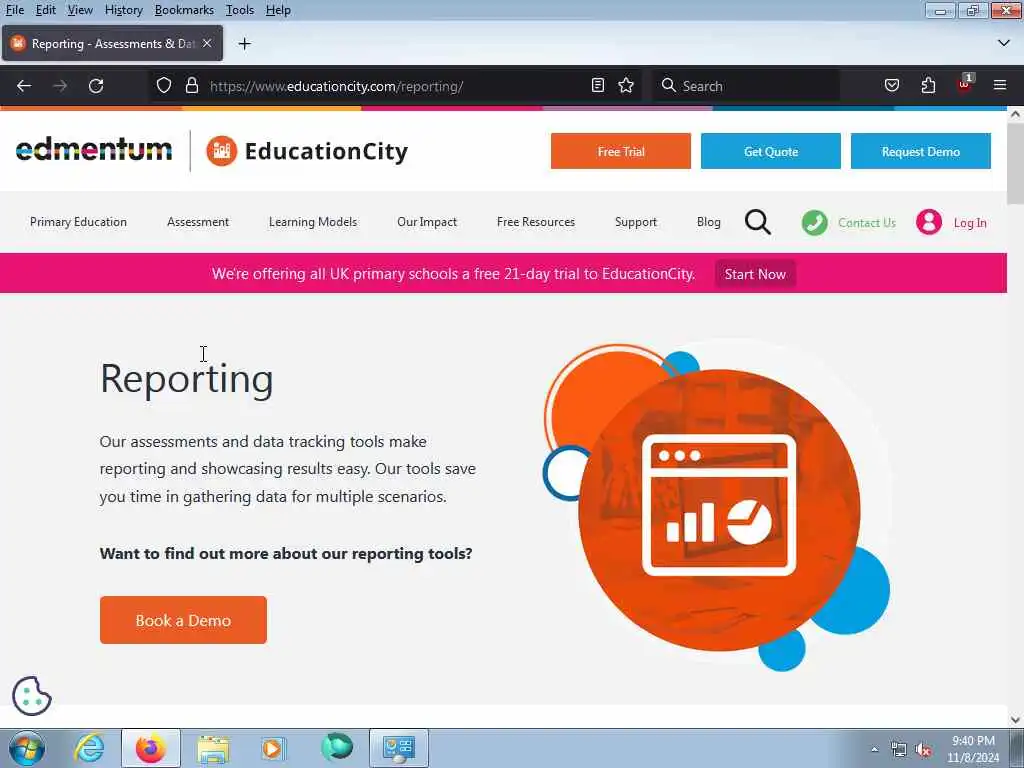
Task: Toggle reader view icon in address bar
Action: coord(598,86)
